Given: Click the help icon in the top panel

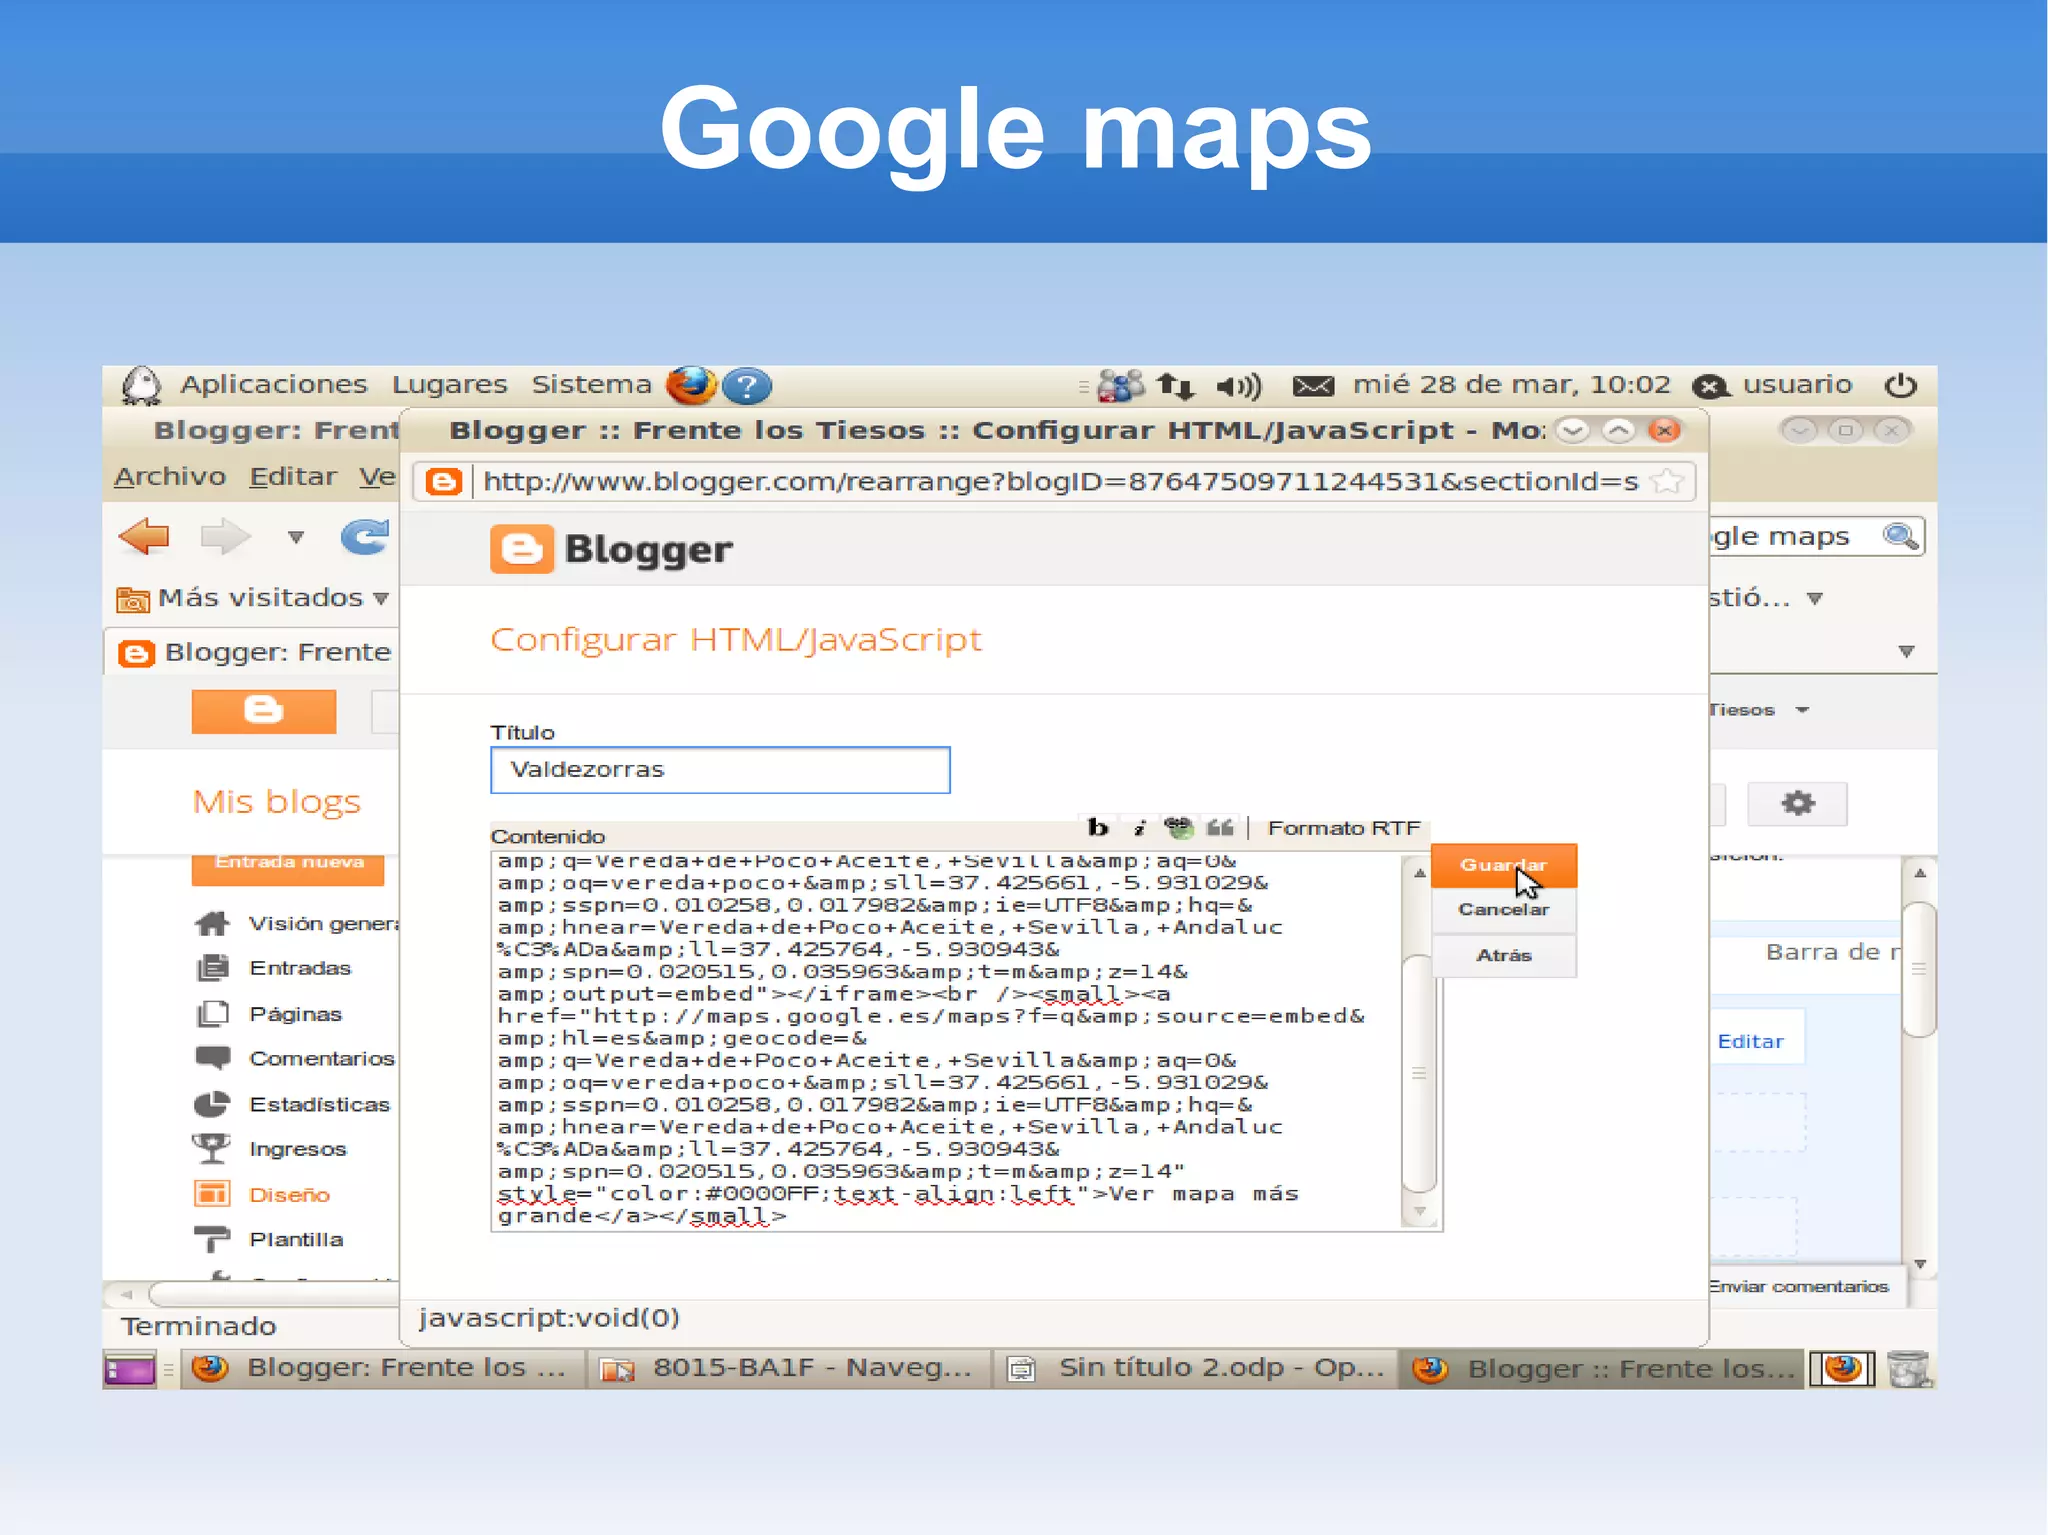Looking at the screenshot, I should (x=746, y=385).
